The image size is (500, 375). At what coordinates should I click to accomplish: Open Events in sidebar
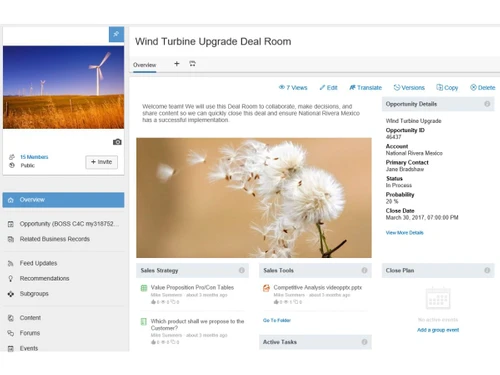coord(63,348)
